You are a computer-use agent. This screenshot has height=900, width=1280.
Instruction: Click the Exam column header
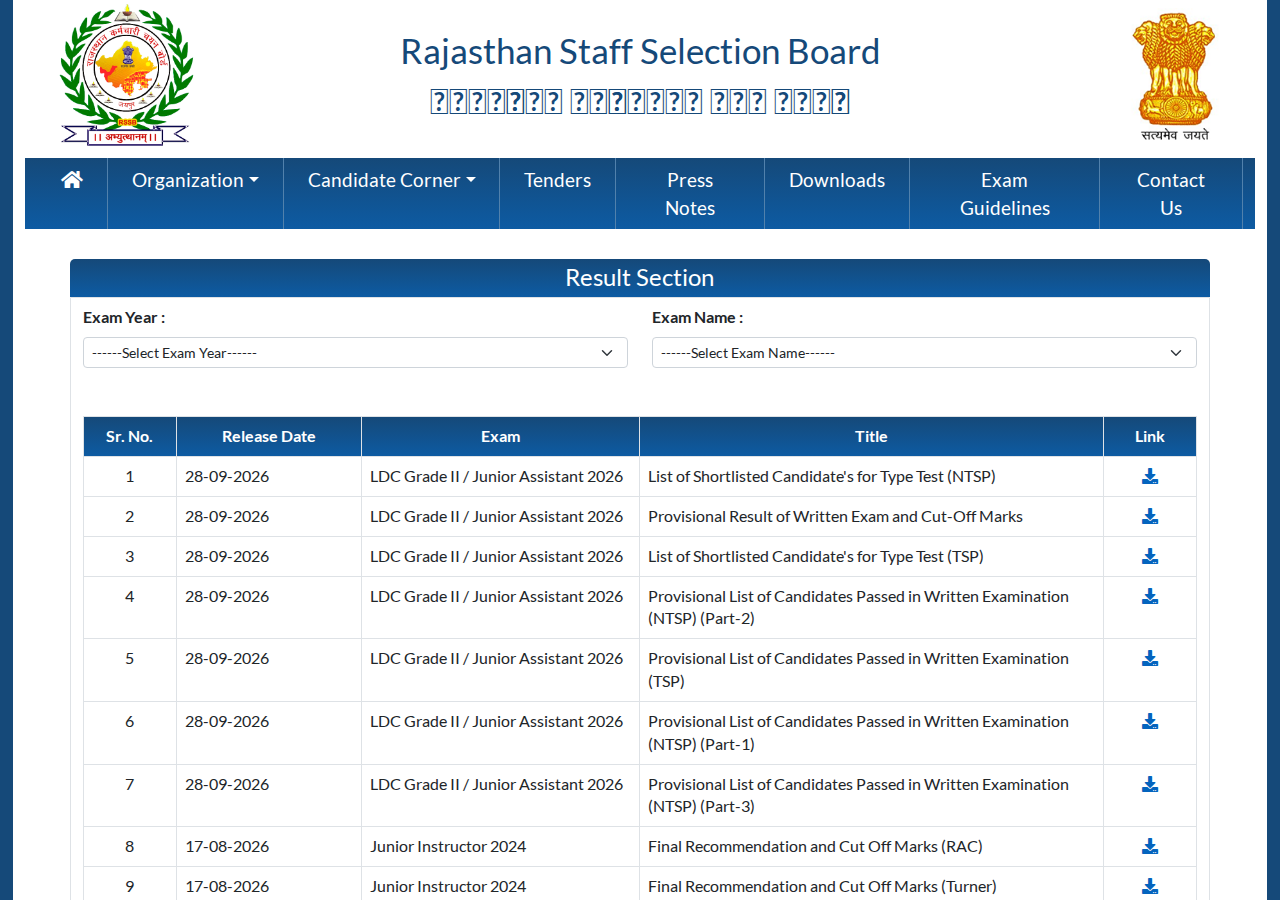[x=500, y=436]
